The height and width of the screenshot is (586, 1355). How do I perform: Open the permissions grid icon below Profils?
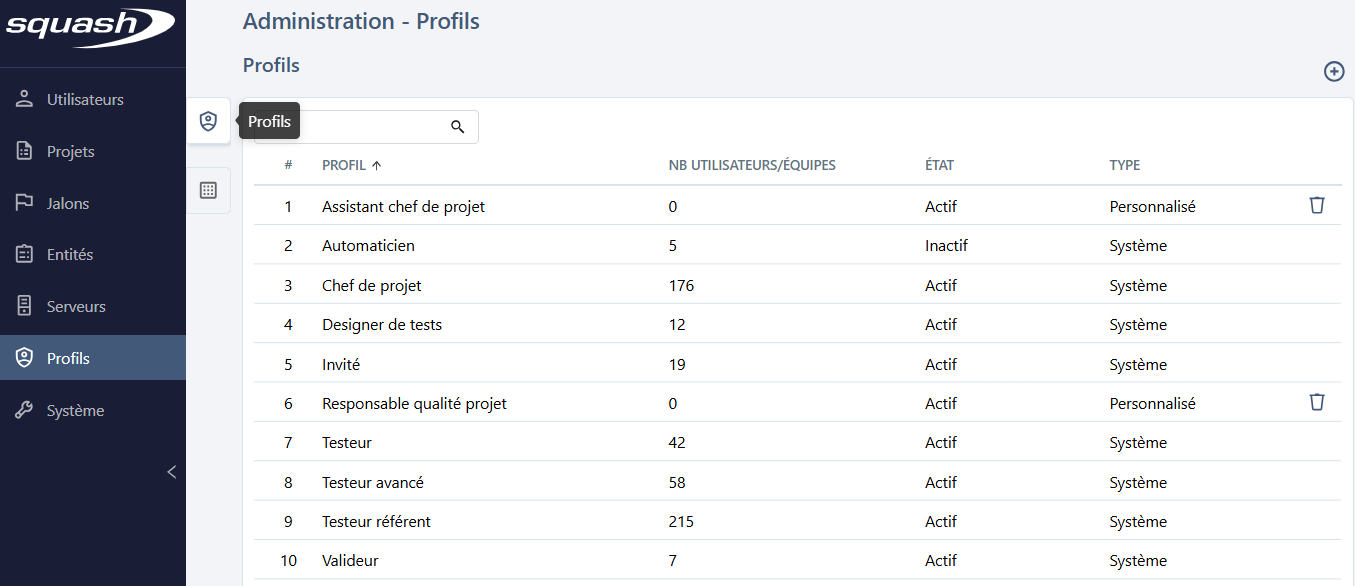pos(208,190)
